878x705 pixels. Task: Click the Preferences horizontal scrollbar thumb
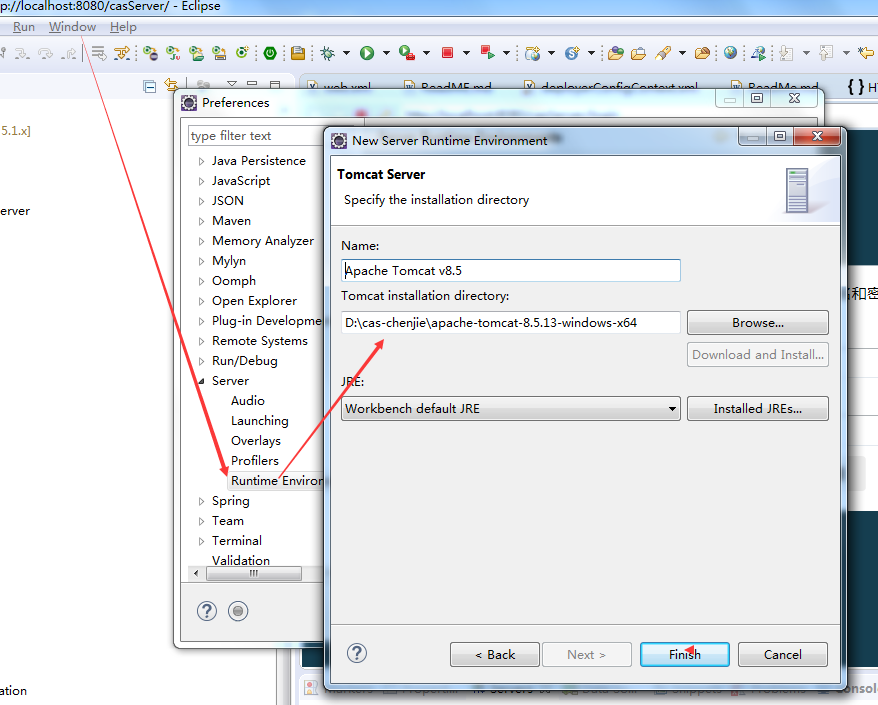(254, 573)
